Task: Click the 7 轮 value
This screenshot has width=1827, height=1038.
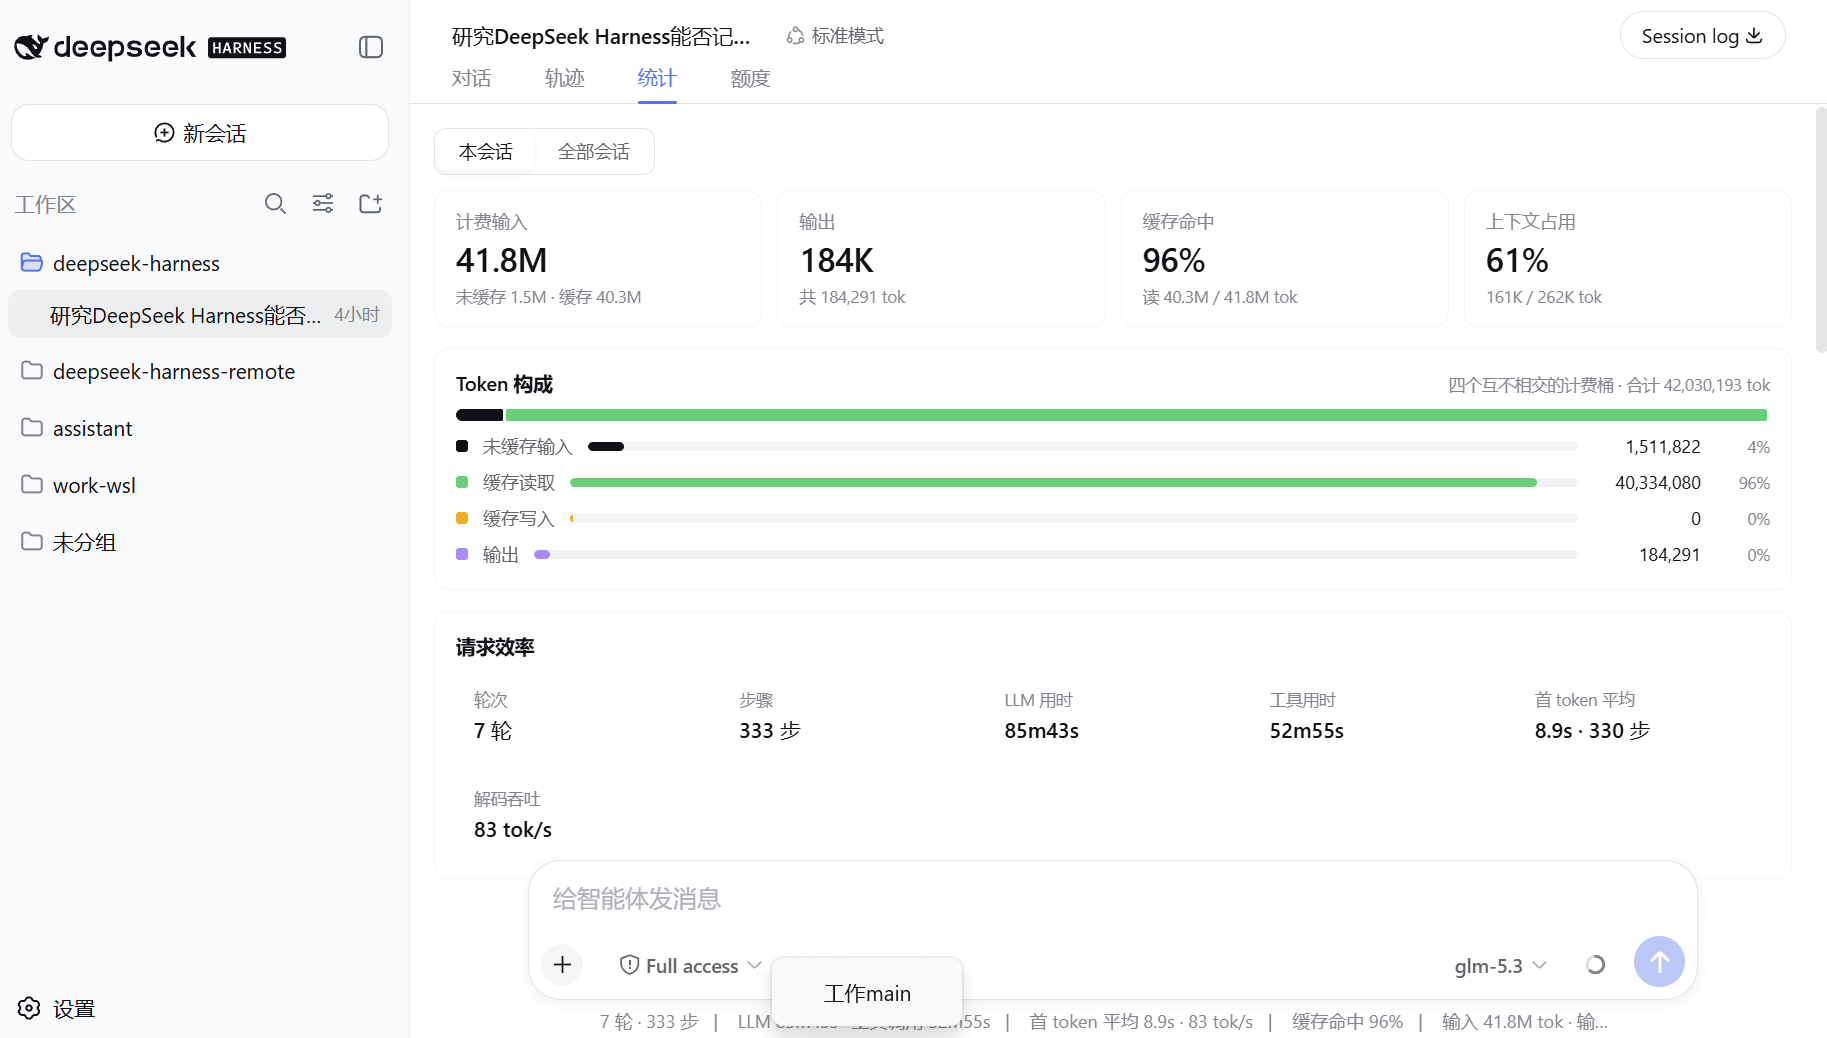Action: pyautogui.click(x=493, y=730)
